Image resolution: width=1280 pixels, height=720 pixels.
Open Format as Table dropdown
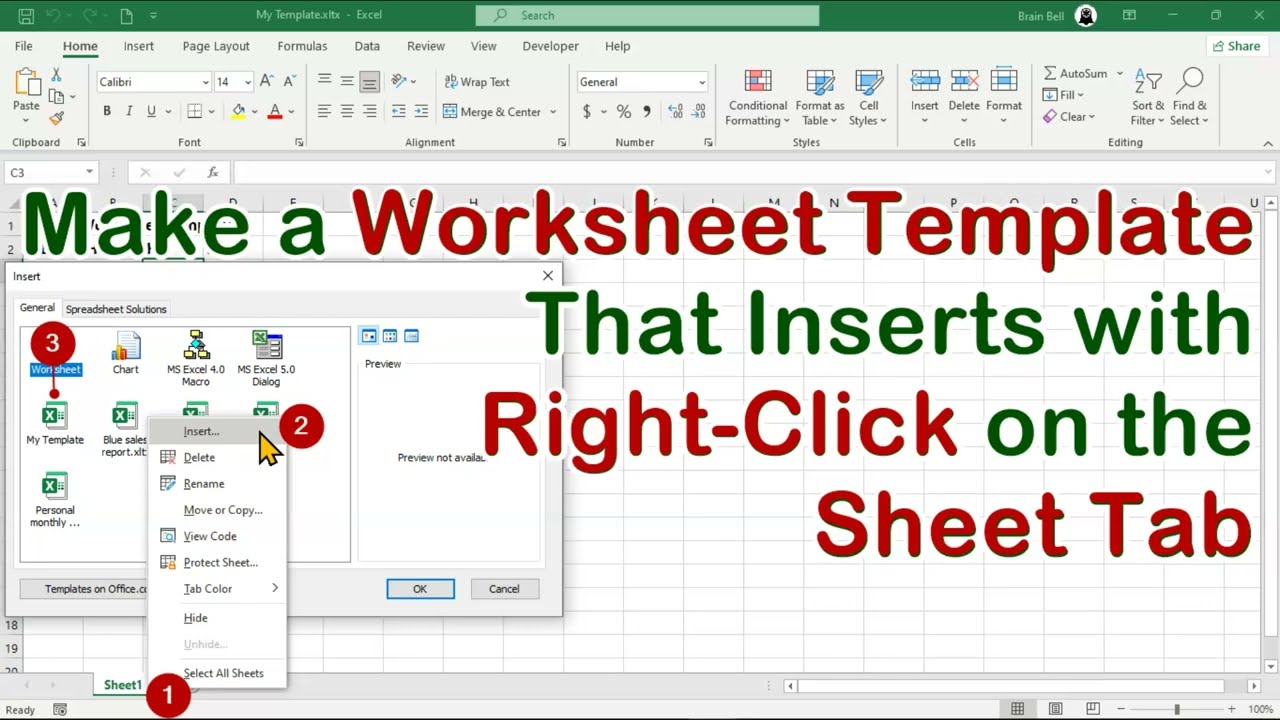819,97
